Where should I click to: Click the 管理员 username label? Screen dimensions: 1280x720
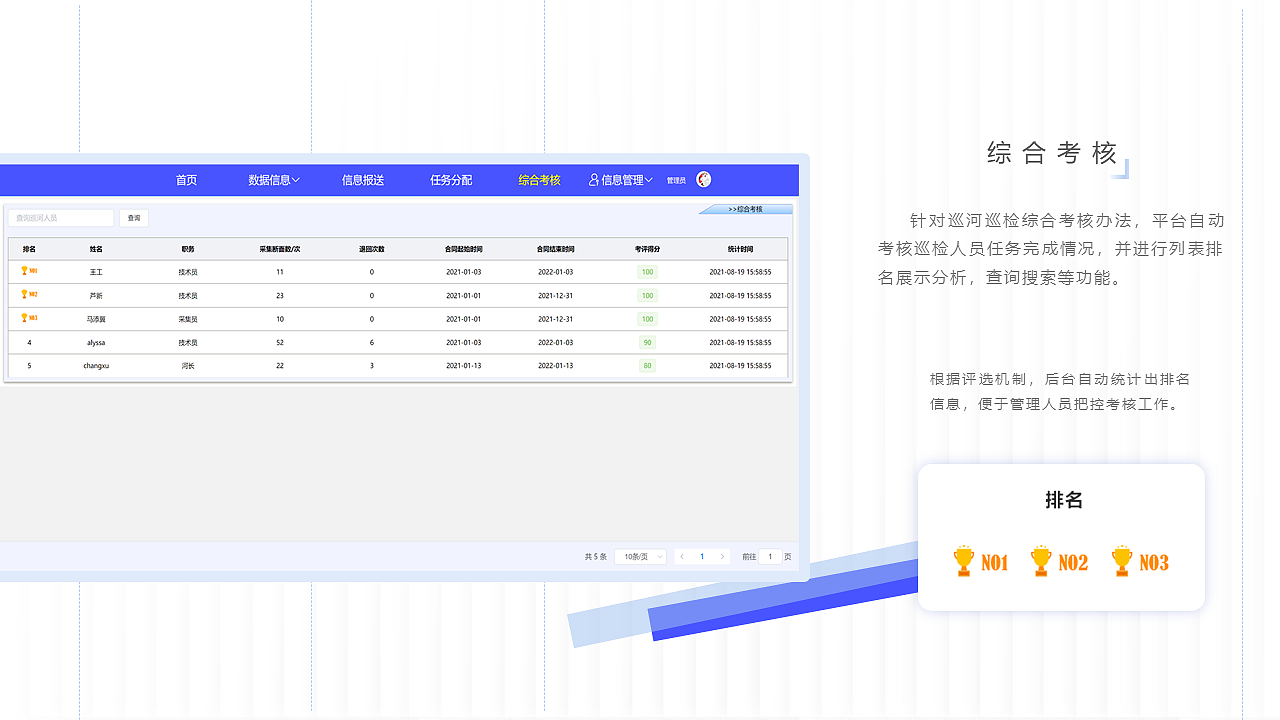point(676,181)
